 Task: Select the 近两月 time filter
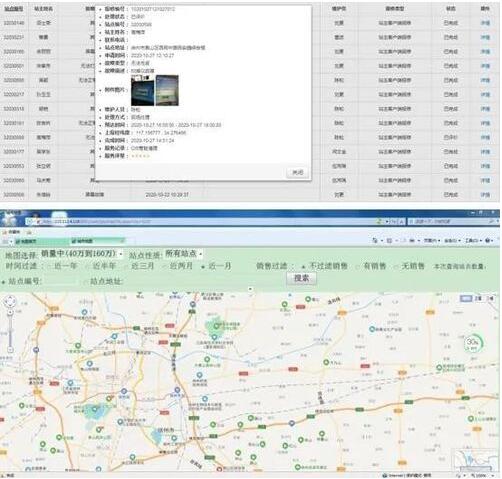178,266
